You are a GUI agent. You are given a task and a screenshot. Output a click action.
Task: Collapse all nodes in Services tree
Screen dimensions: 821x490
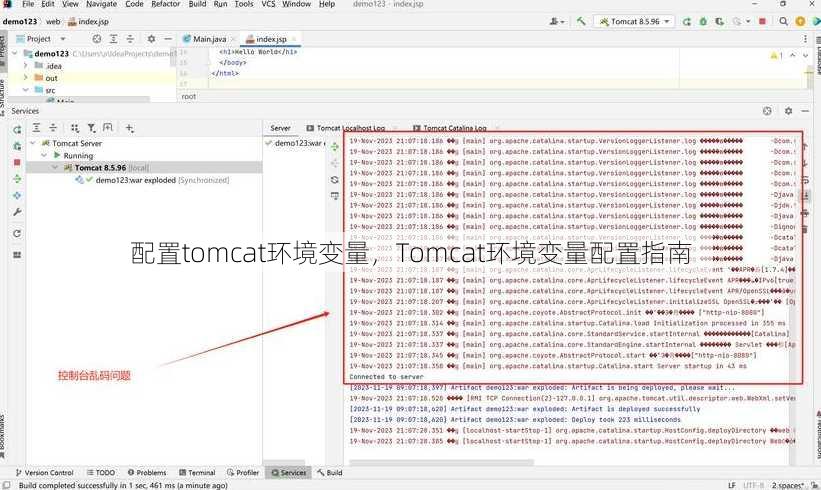53,128
